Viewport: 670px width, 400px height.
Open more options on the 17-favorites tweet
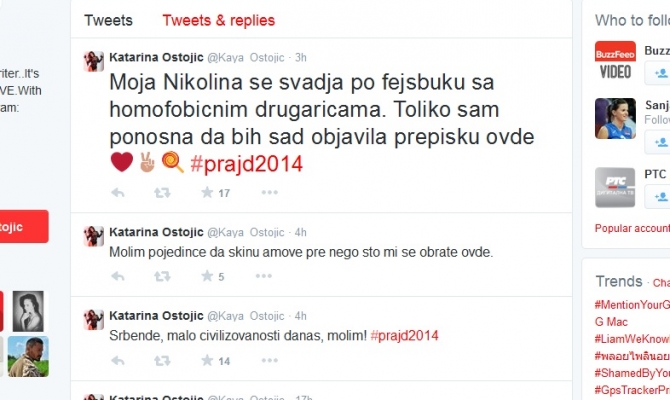tap(270, 192)
